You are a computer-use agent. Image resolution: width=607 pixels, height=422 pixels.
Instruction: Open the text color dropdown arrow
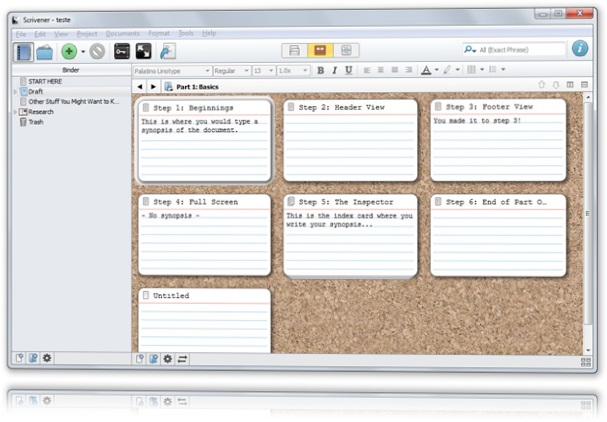point(437,70)
